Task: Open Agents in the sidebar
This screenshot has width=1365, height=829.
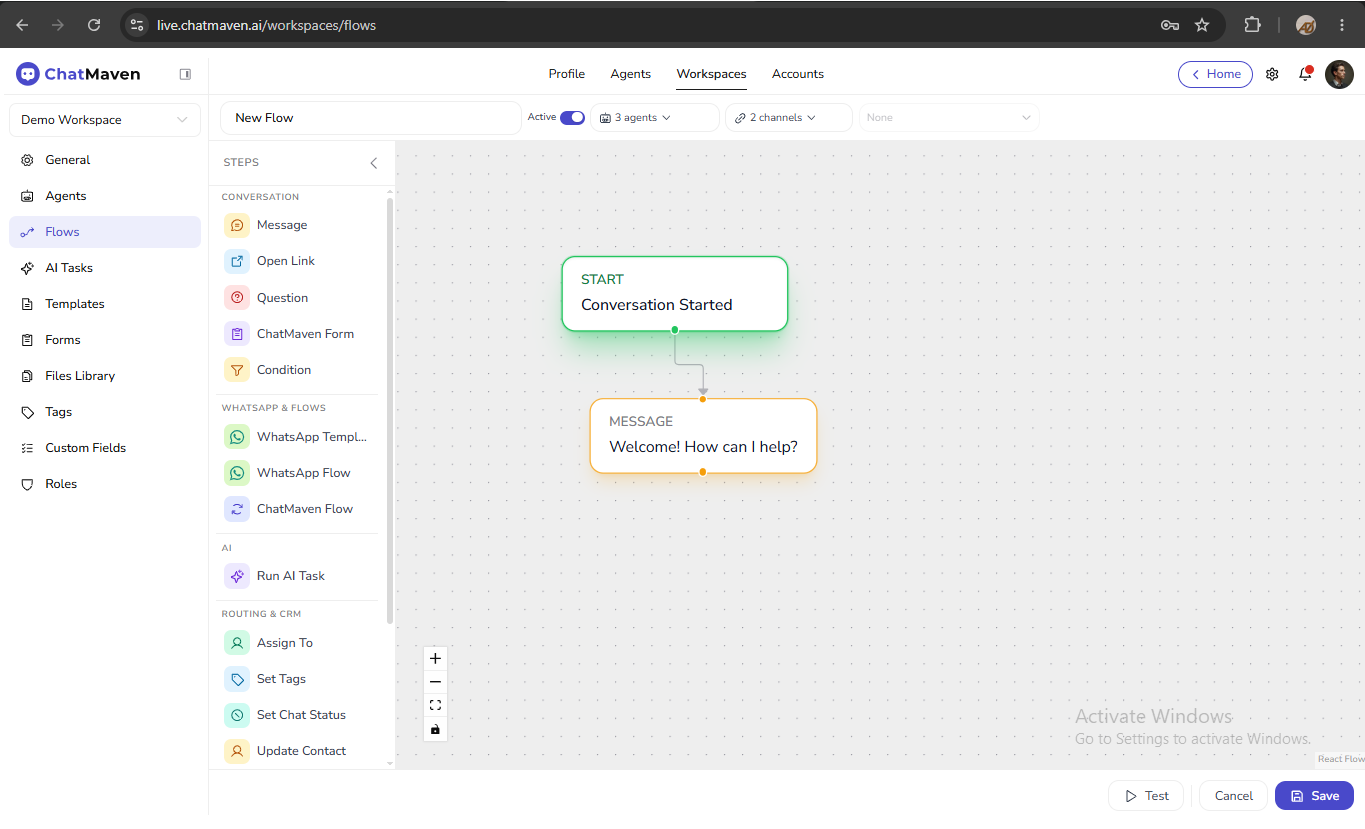Action: pos(105,196)
